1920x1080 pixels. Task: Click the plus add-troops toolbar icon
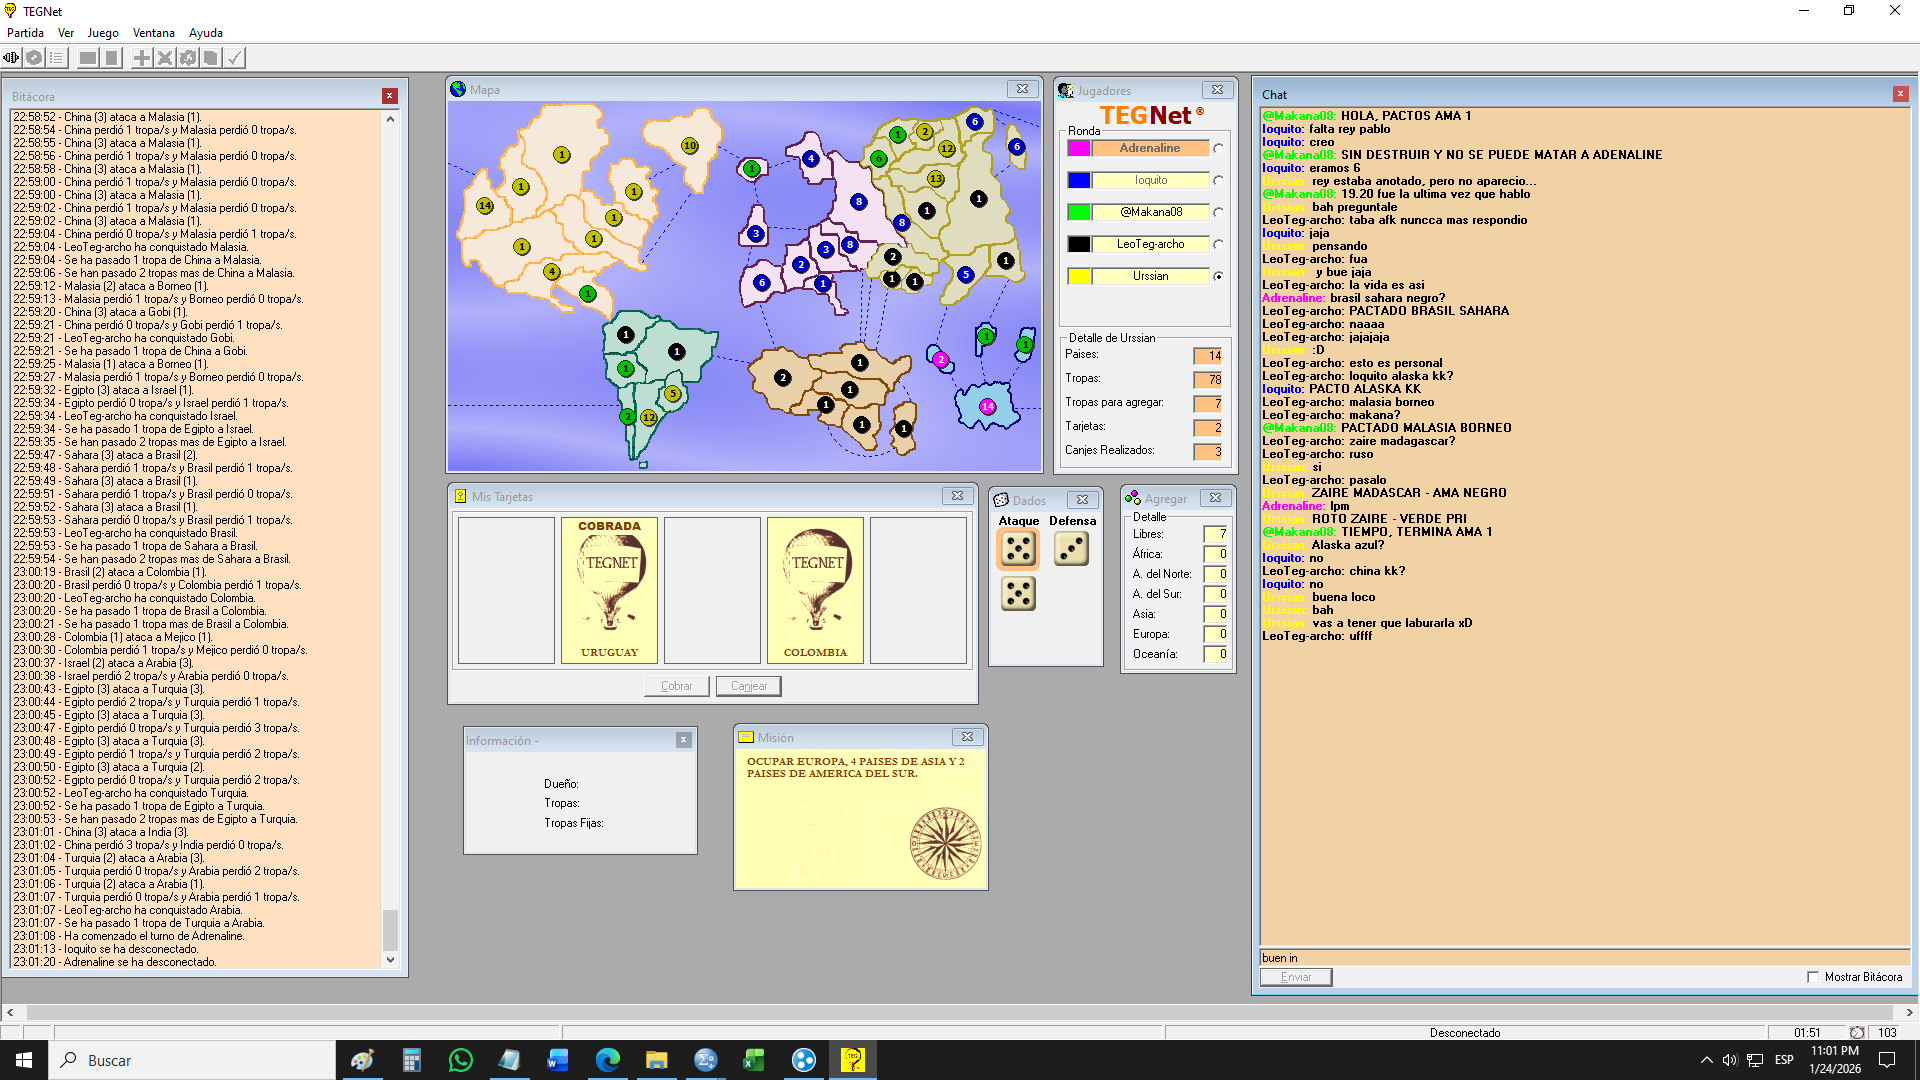pyautogui.click(x=142, y=58)
